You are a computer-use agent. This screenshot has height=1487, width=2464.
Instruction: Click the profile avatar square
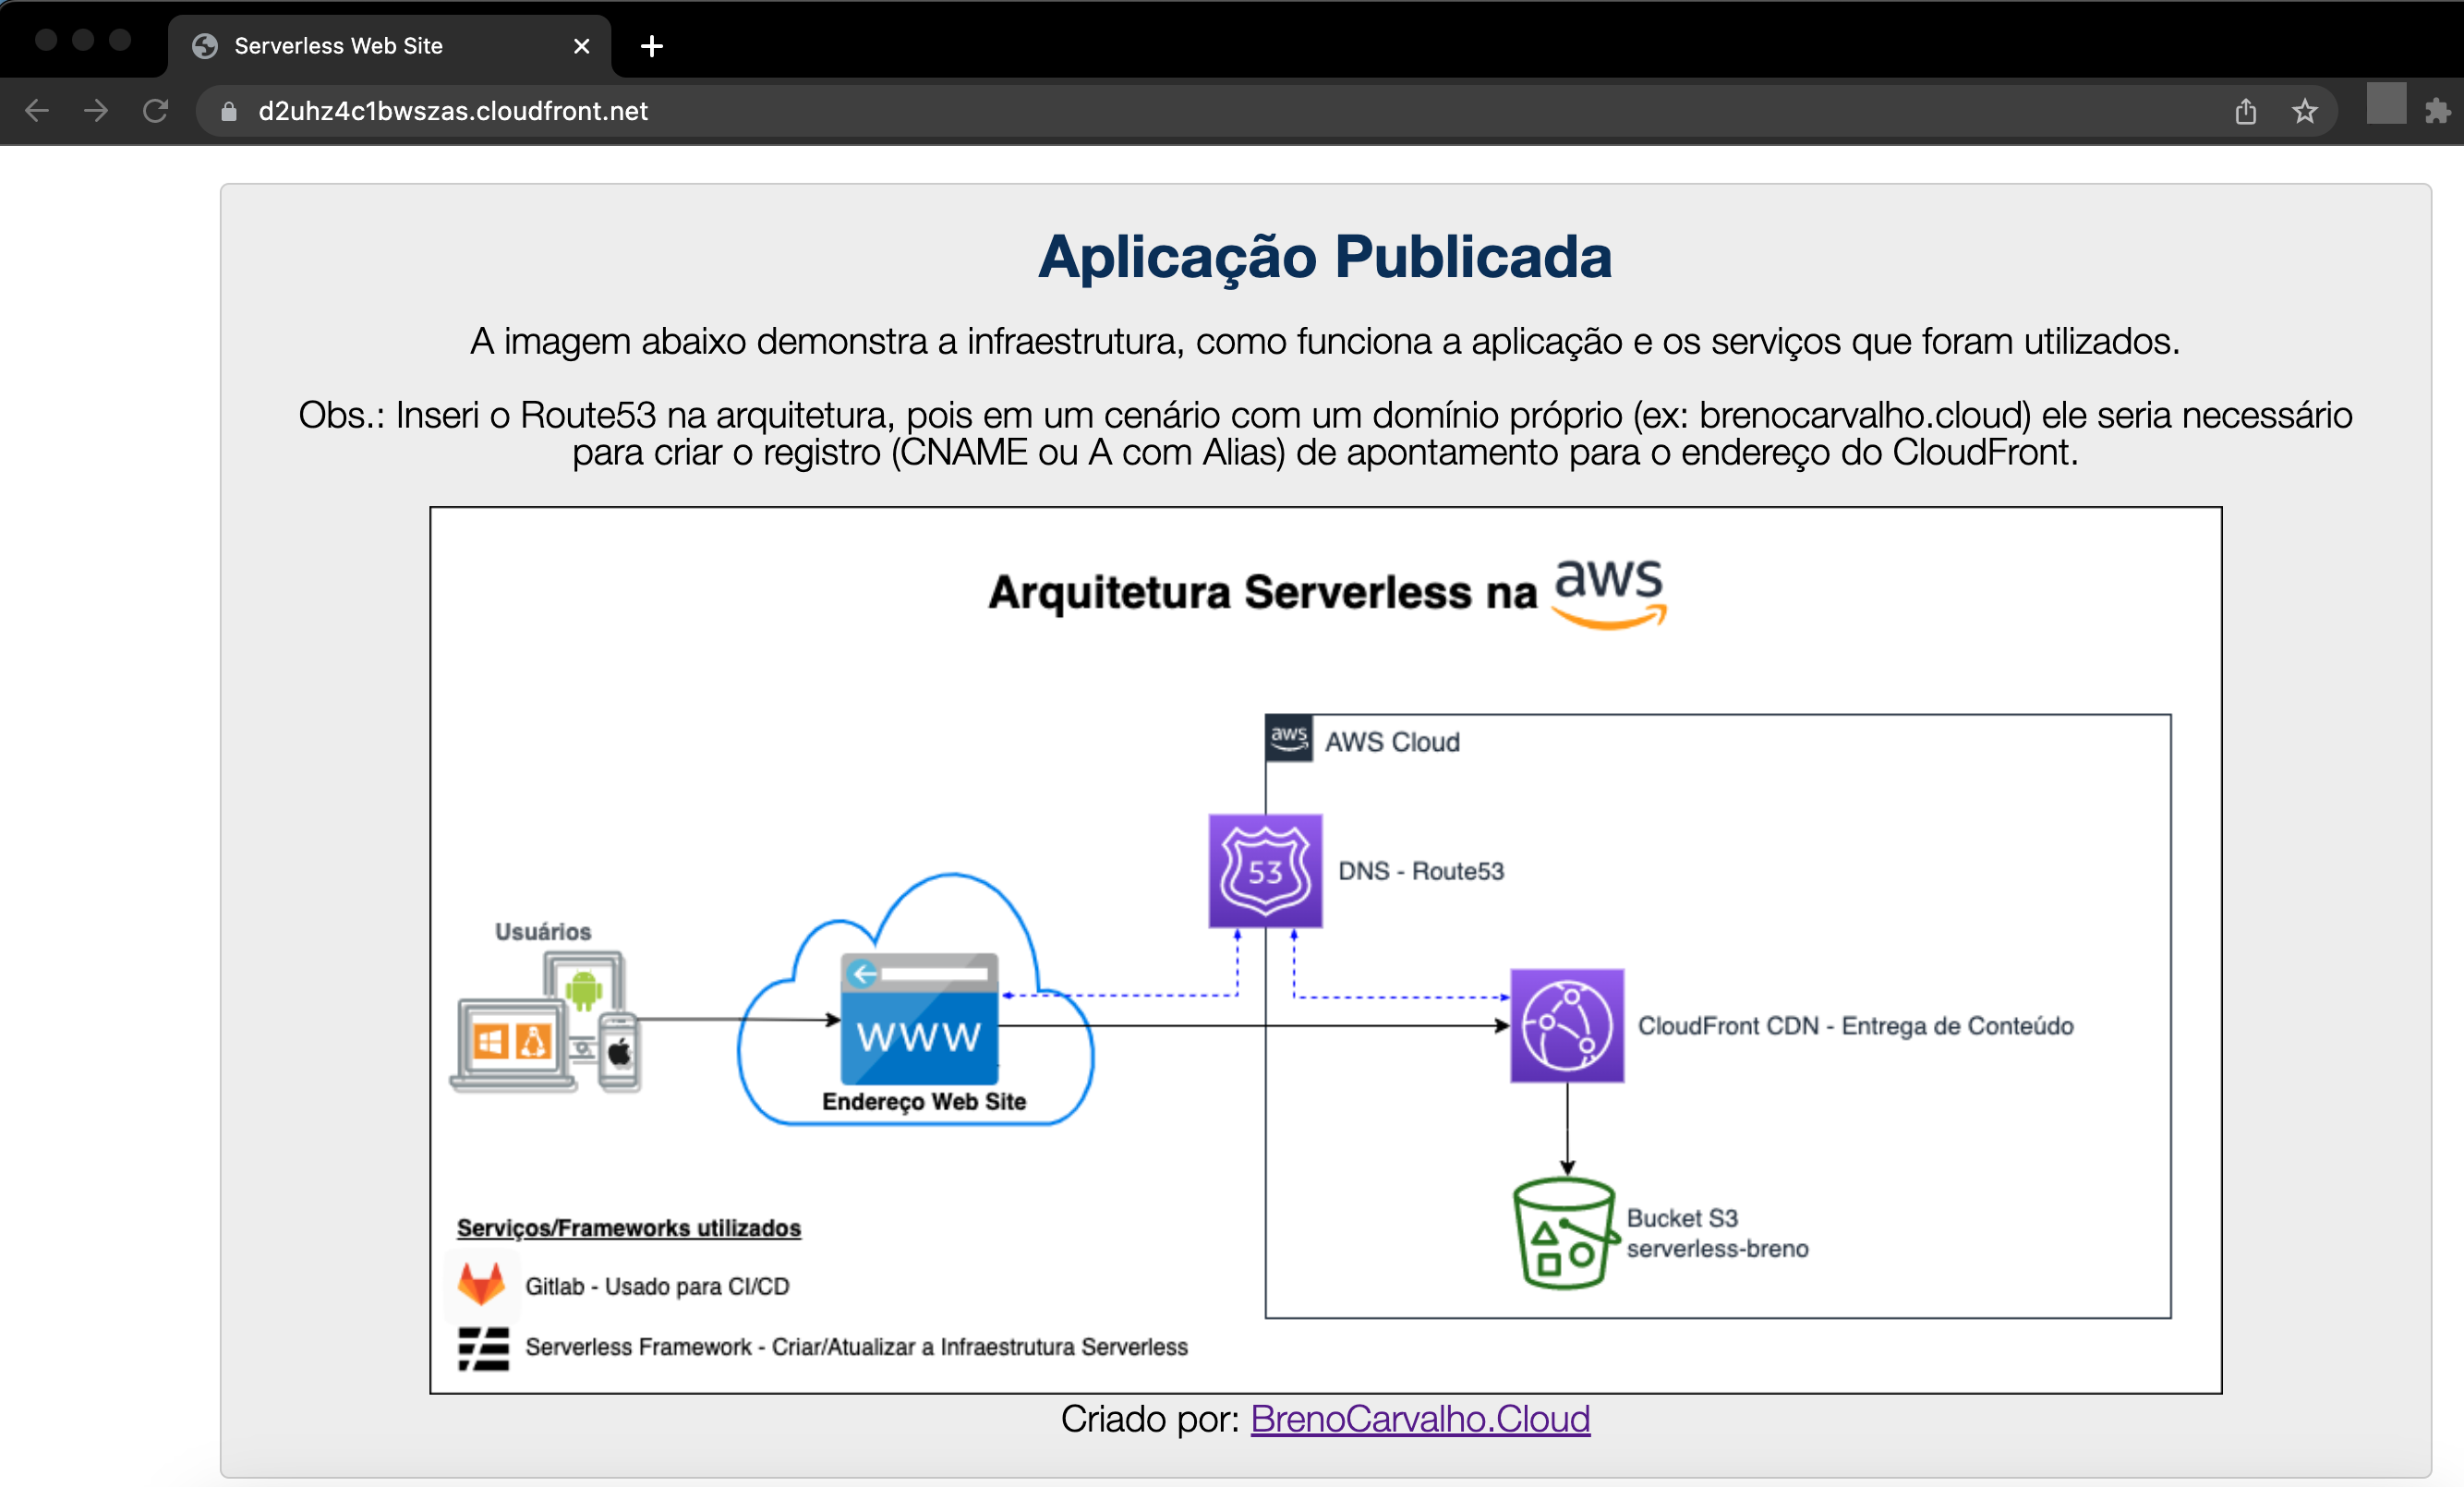(2386, 104)
